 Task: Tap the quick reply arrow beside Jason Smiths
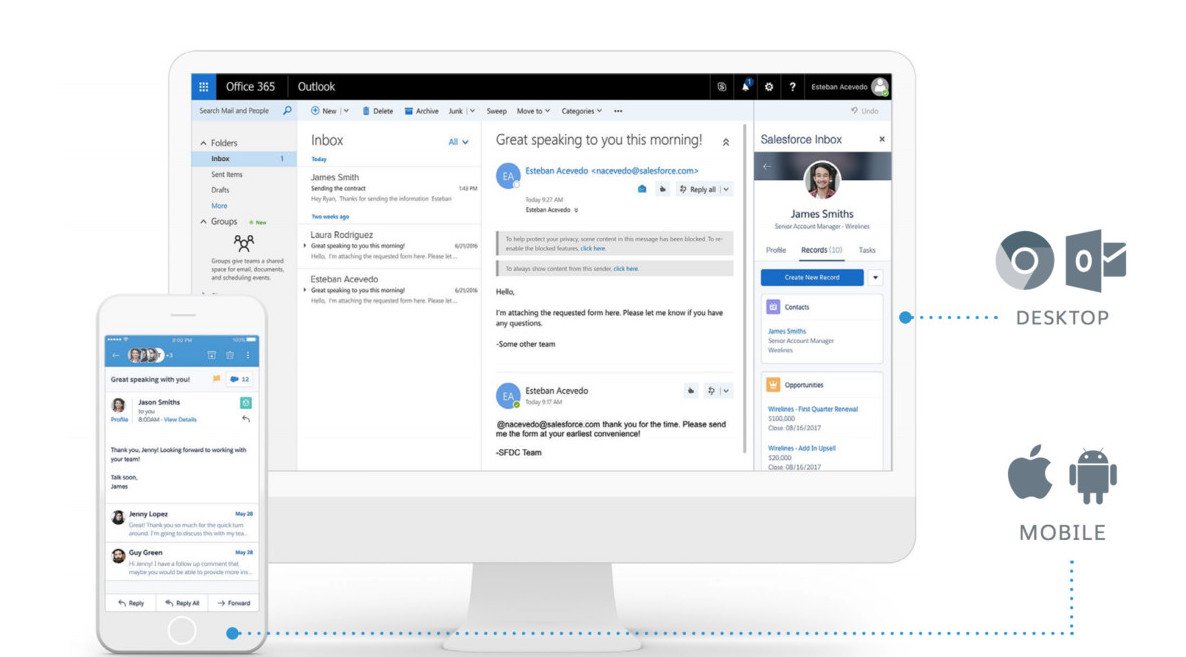(x=246, y=419)
